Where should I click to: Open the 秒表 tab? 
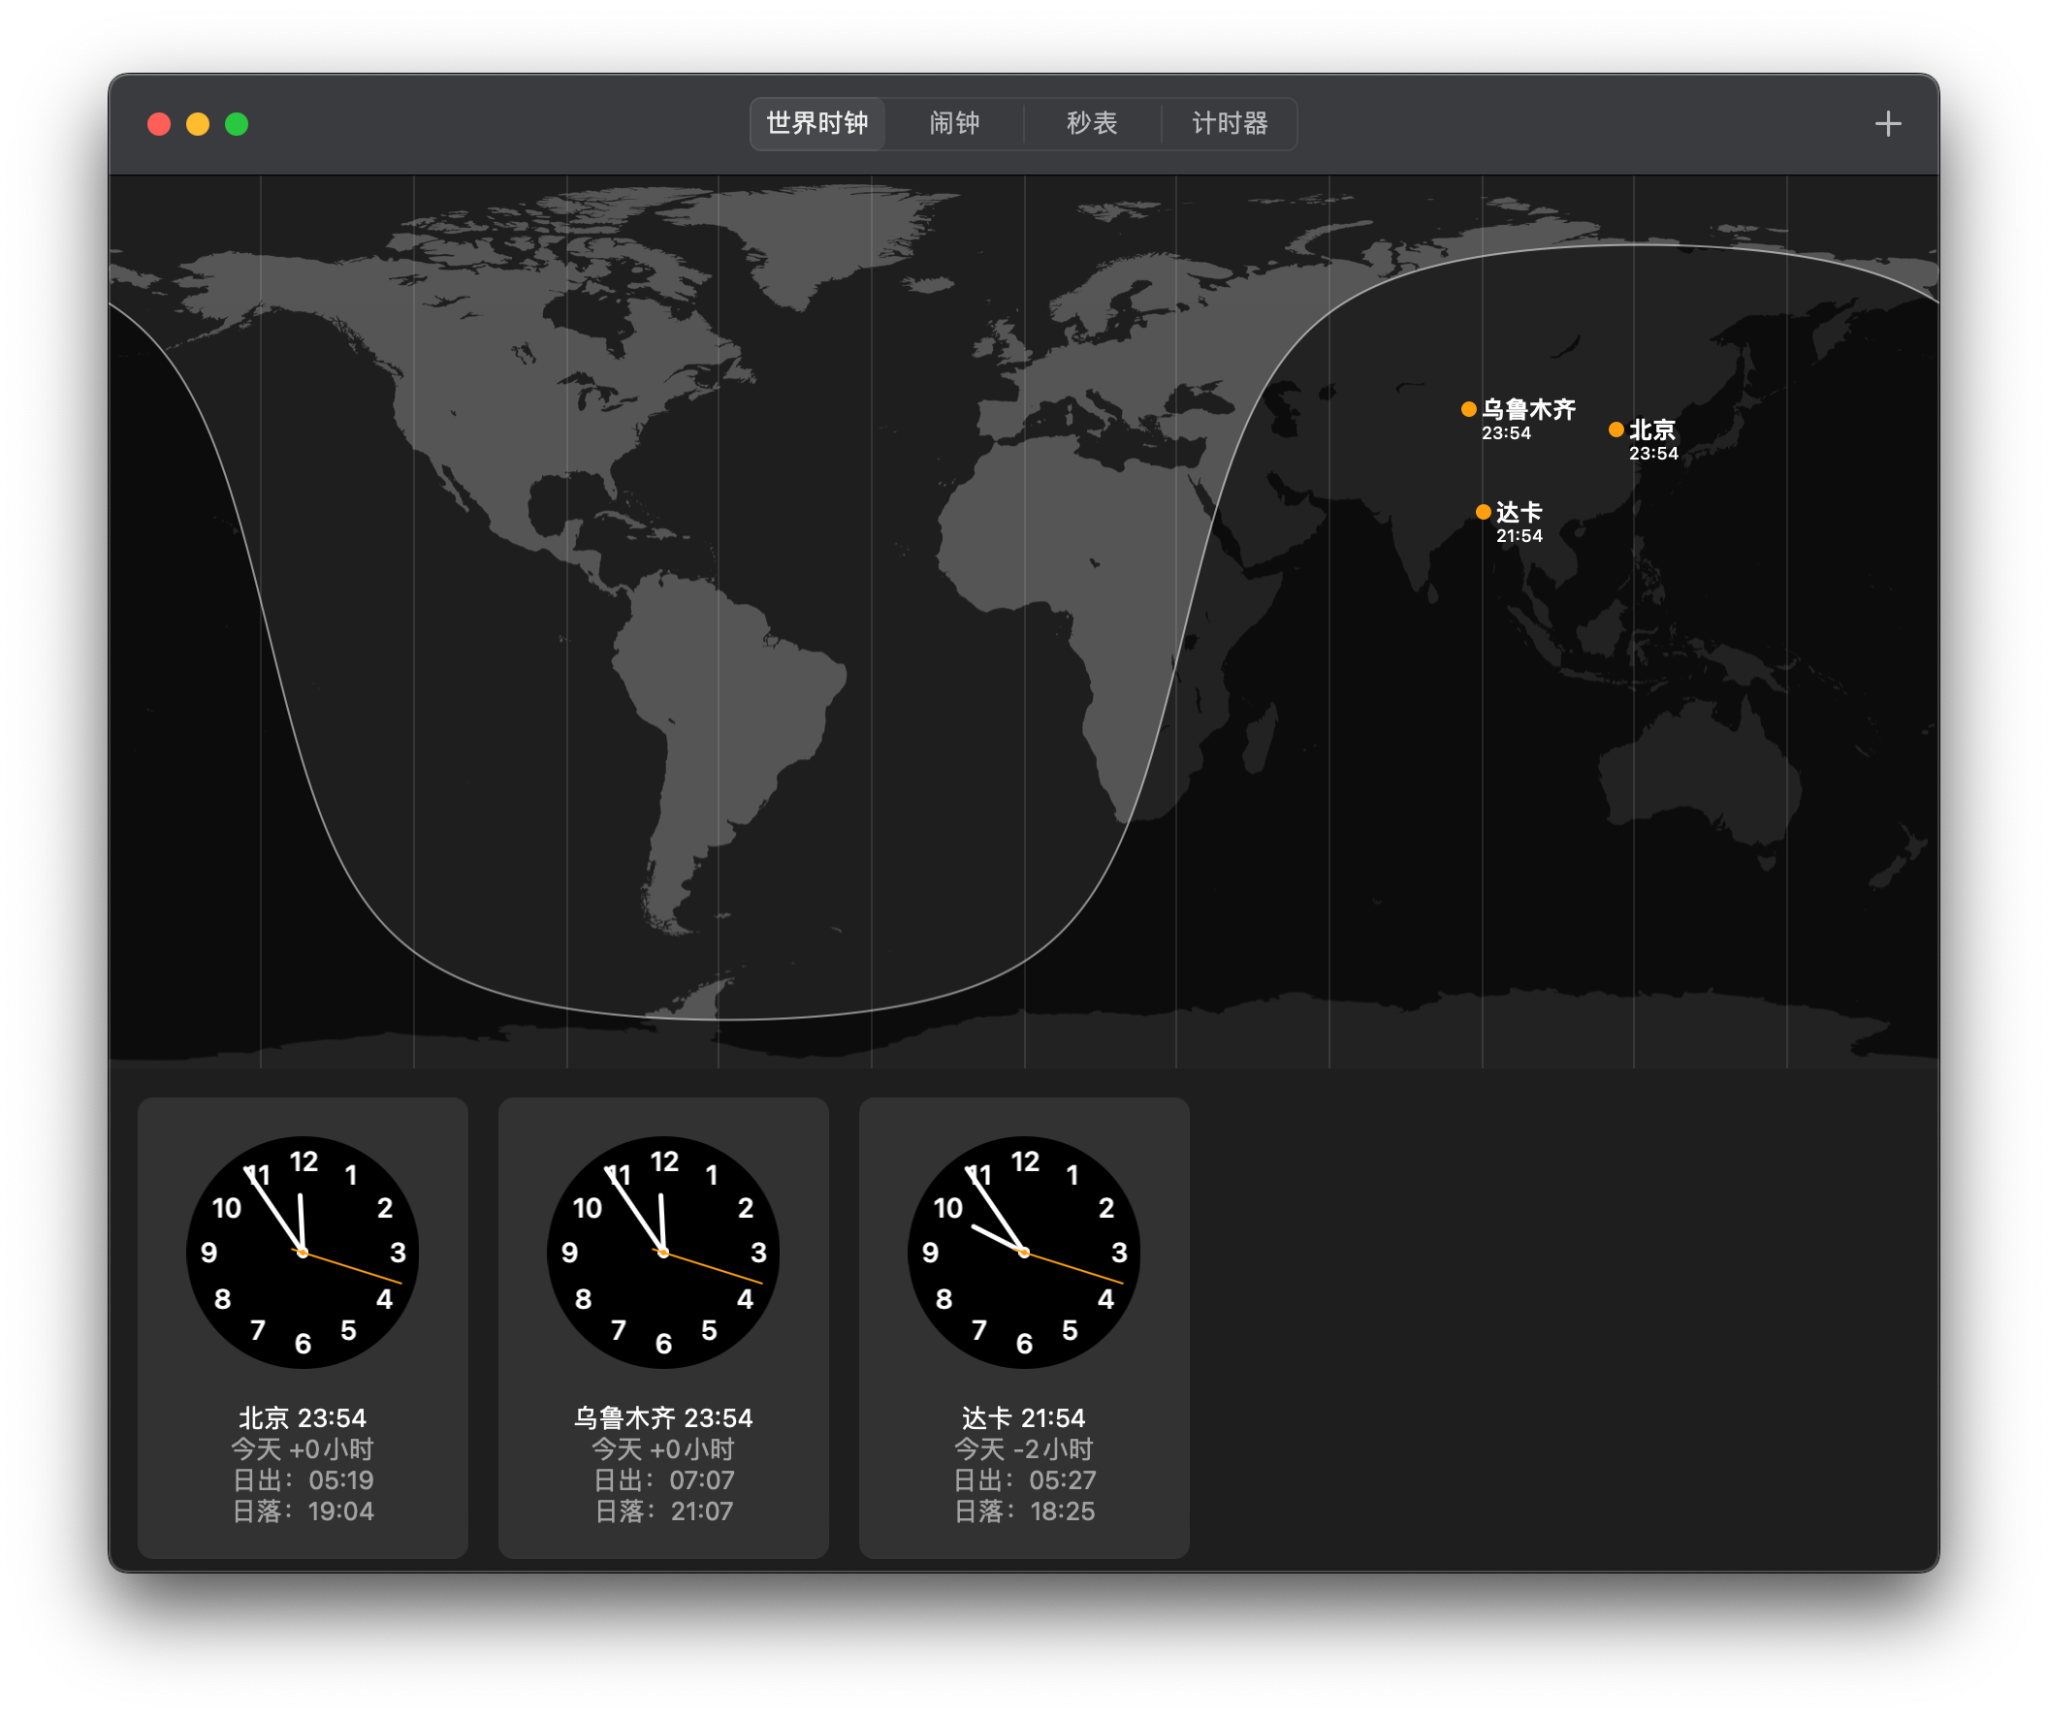click(1091, 124)
